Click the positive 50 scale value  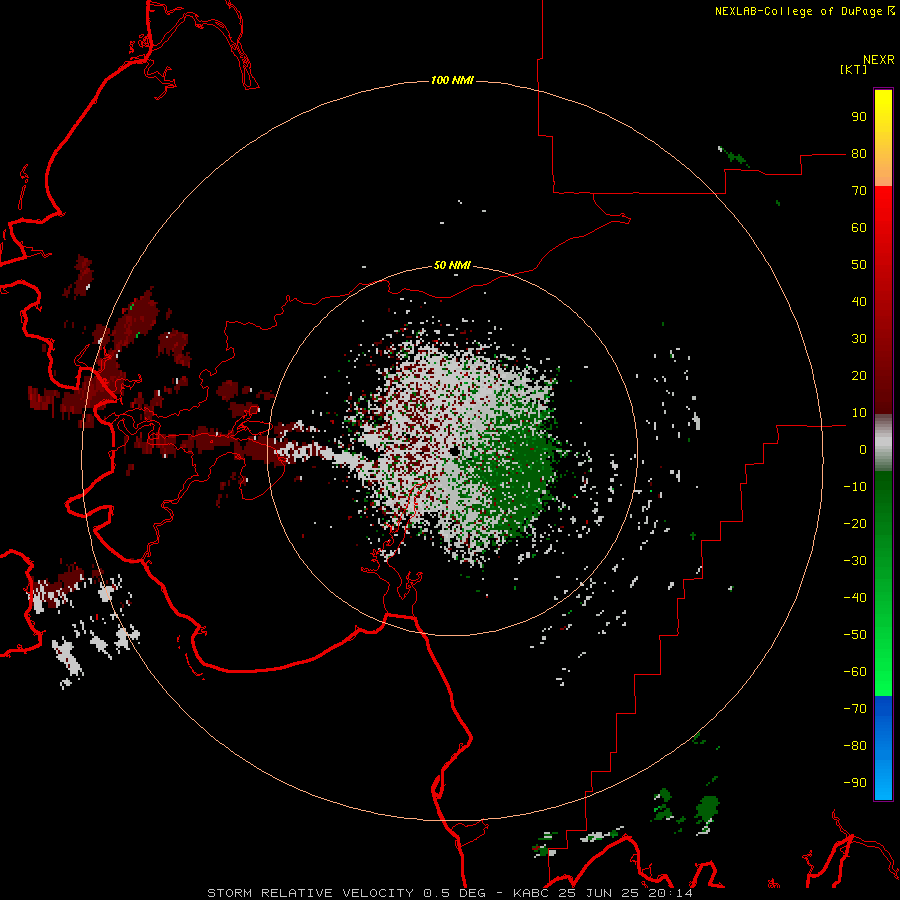click(859, 265)
